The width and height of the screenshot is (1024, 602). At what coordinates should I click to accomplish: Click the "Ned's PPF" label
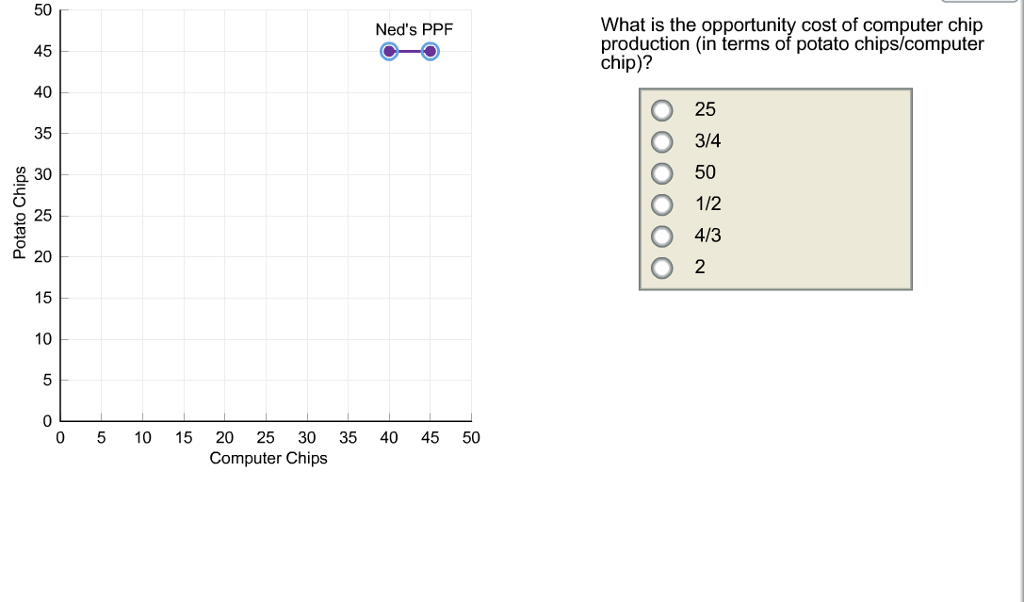pyautogui.click(x=414, y=30)
